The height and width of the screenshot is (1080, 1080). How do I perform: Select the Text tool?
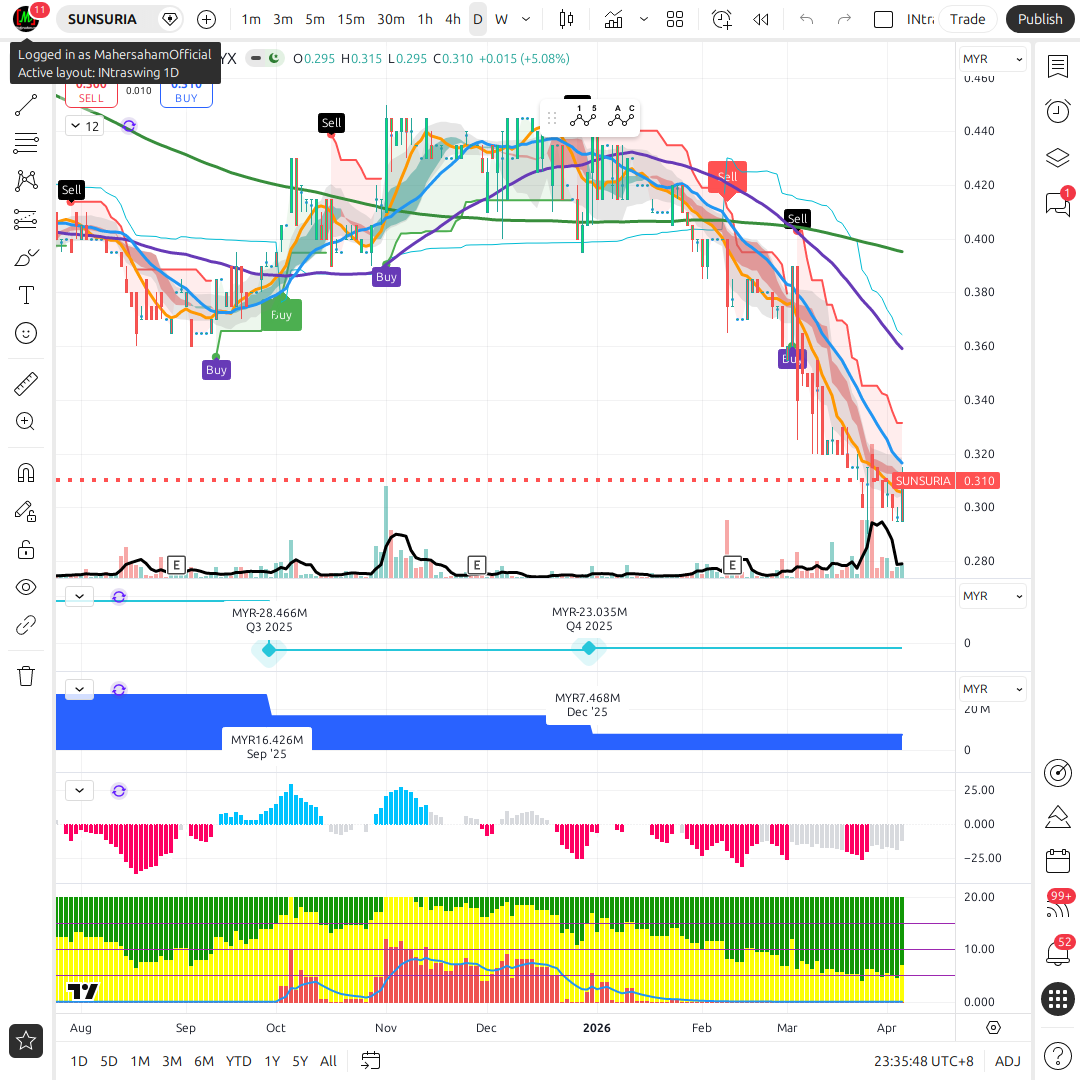tap(26, 295)
